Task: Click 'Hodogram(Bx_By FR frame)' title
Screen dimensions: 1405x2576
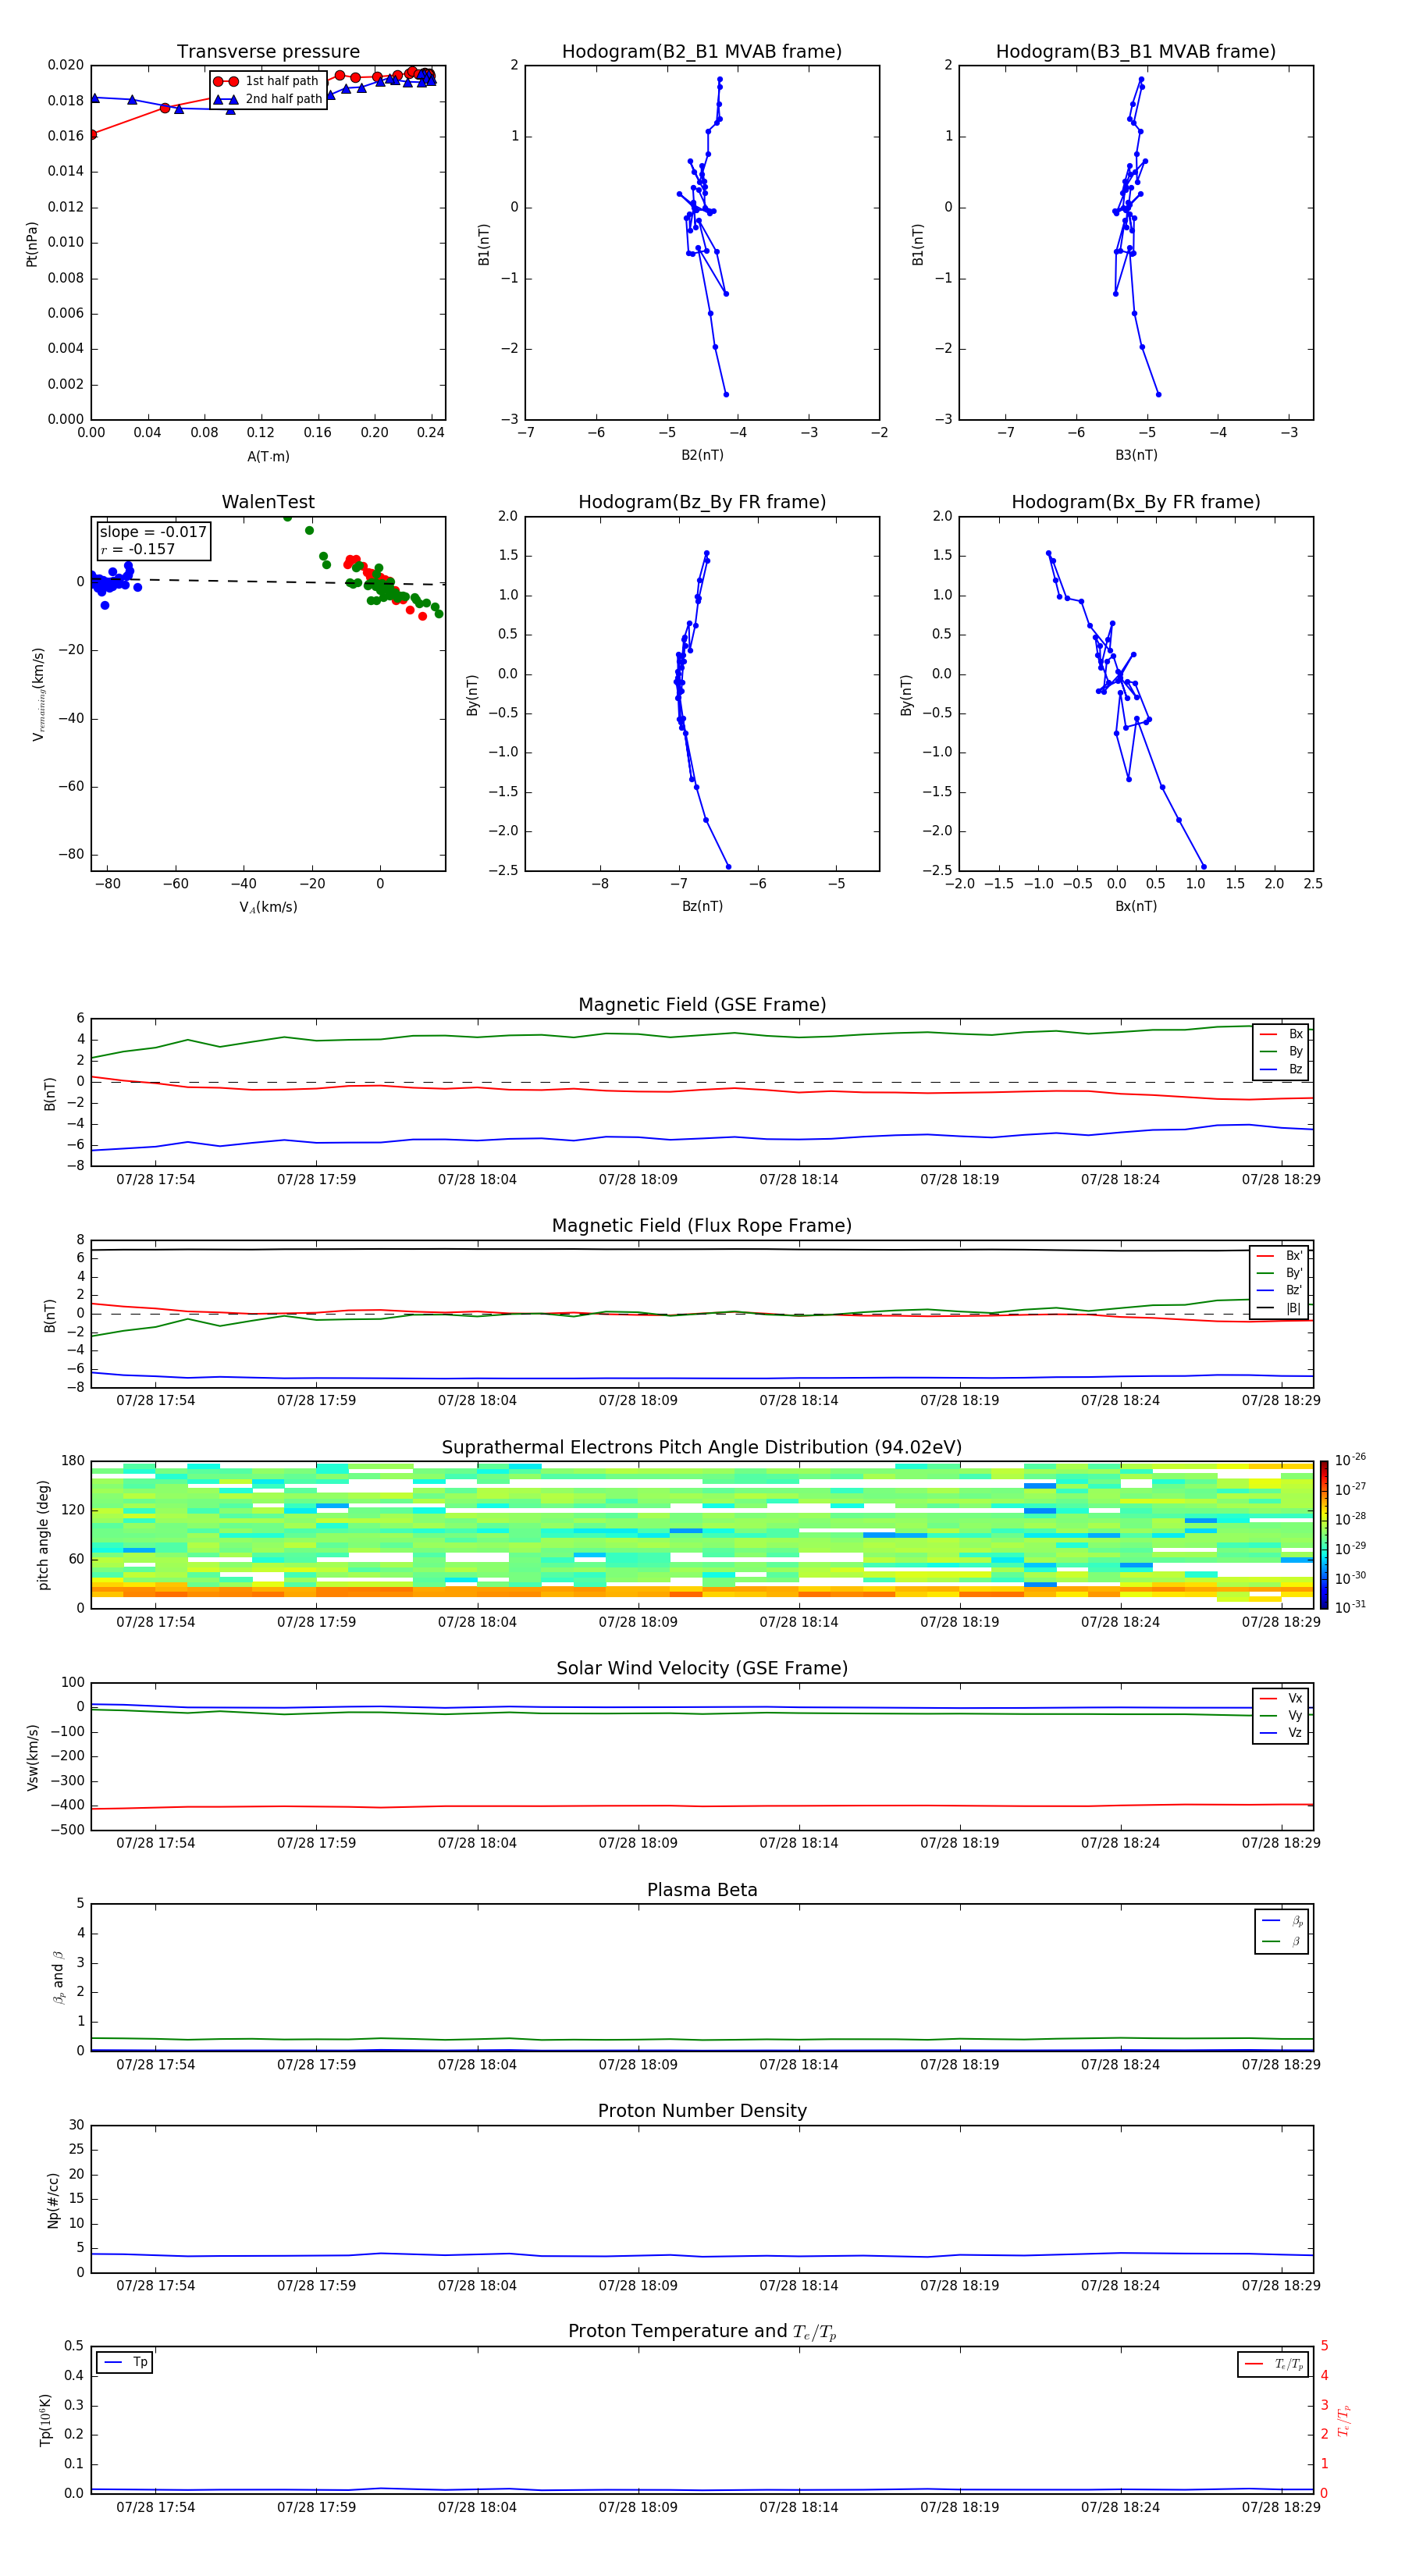Action: tap(1136, 502)
